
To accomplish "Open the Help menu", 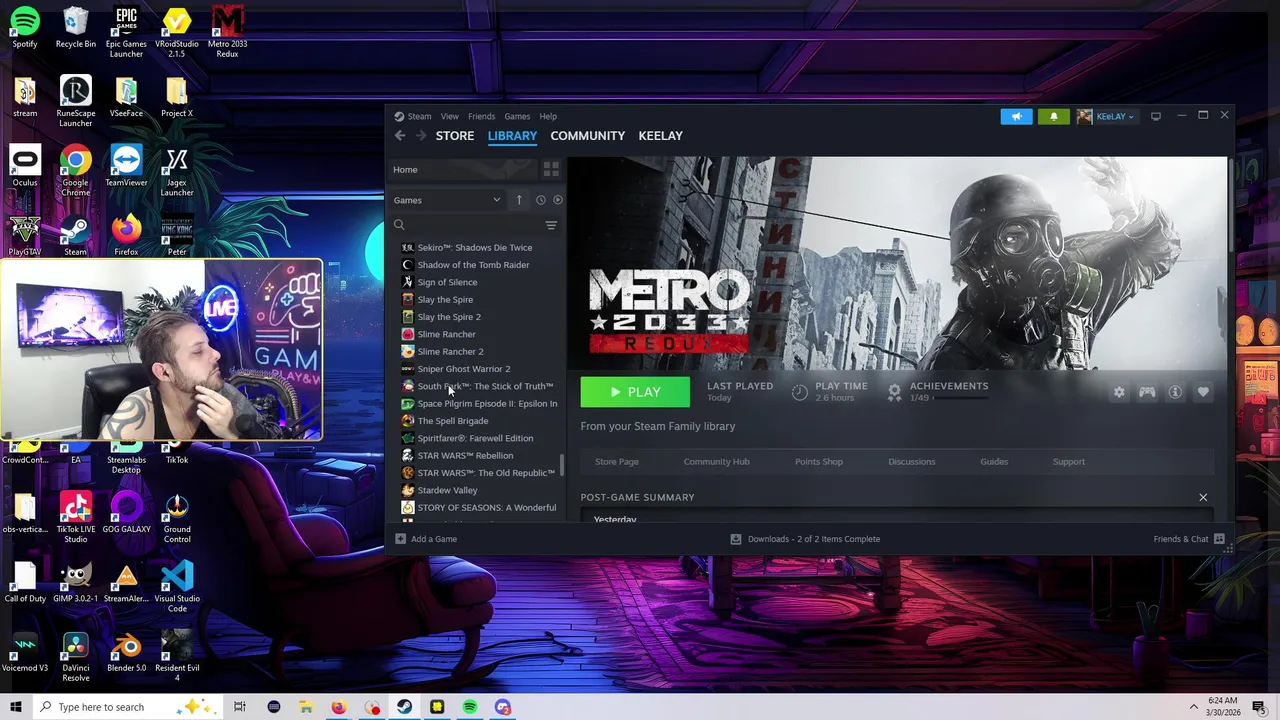I will click(x=548, y=116).
